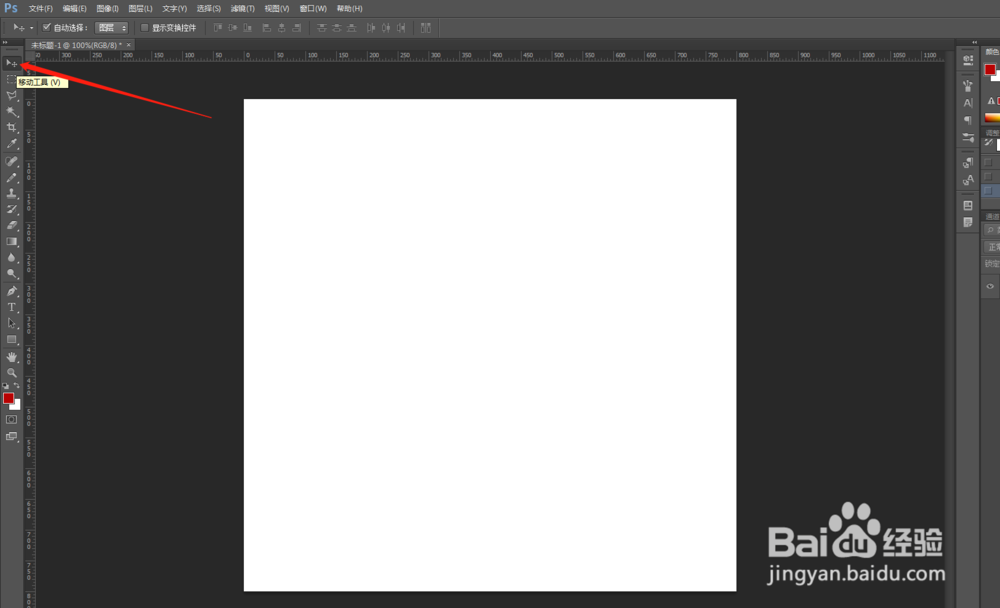Viewport: 1000px width, 608px height.
Task: Align horizontal centers in options bar
Action: pos(281,28)
